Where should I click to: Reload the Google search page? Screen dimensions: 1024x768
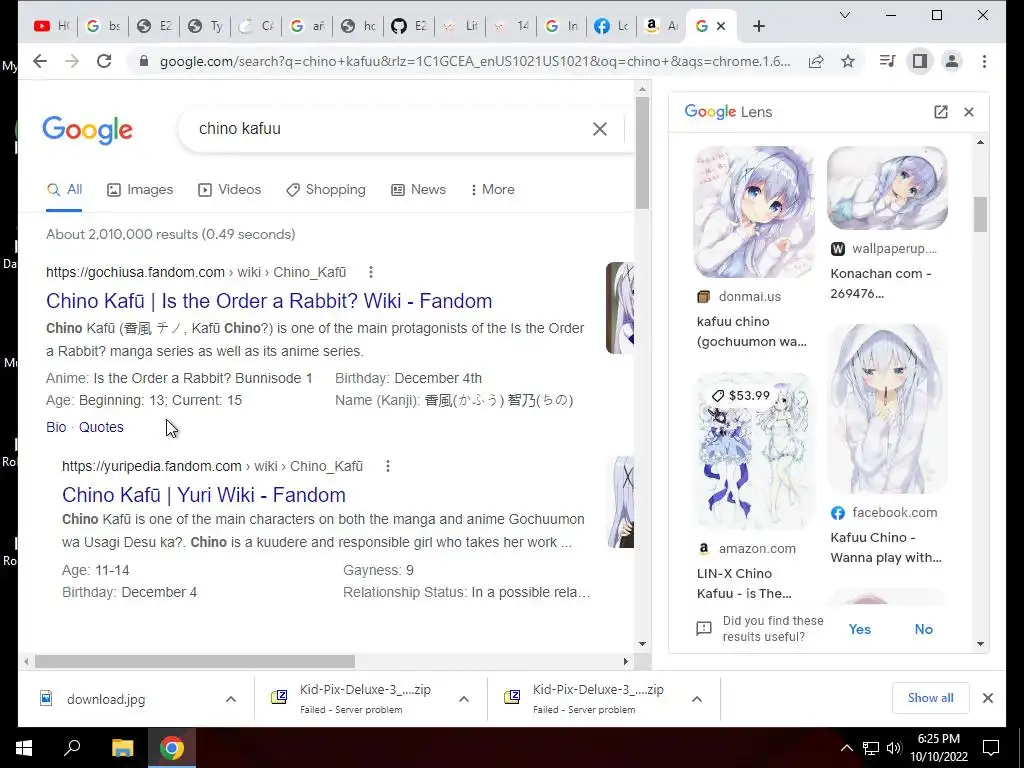104,61
